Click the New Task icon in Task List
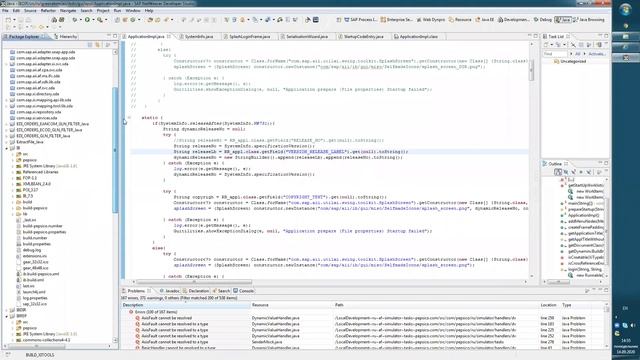 [x=546, y=45]
